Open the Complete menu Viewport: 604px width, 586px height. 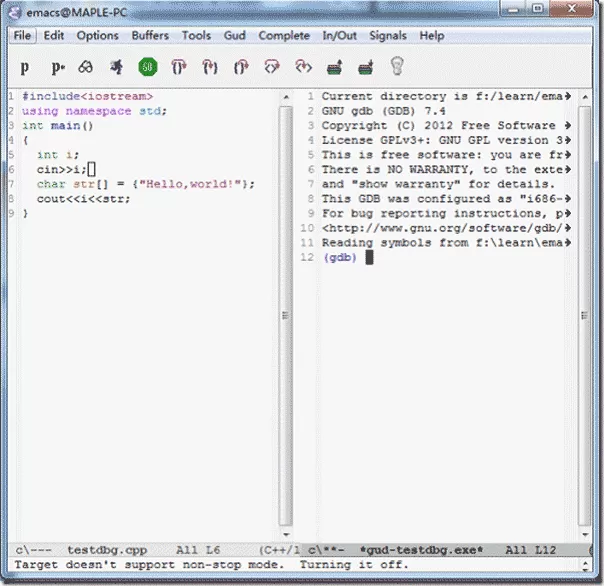click(284, 35)
